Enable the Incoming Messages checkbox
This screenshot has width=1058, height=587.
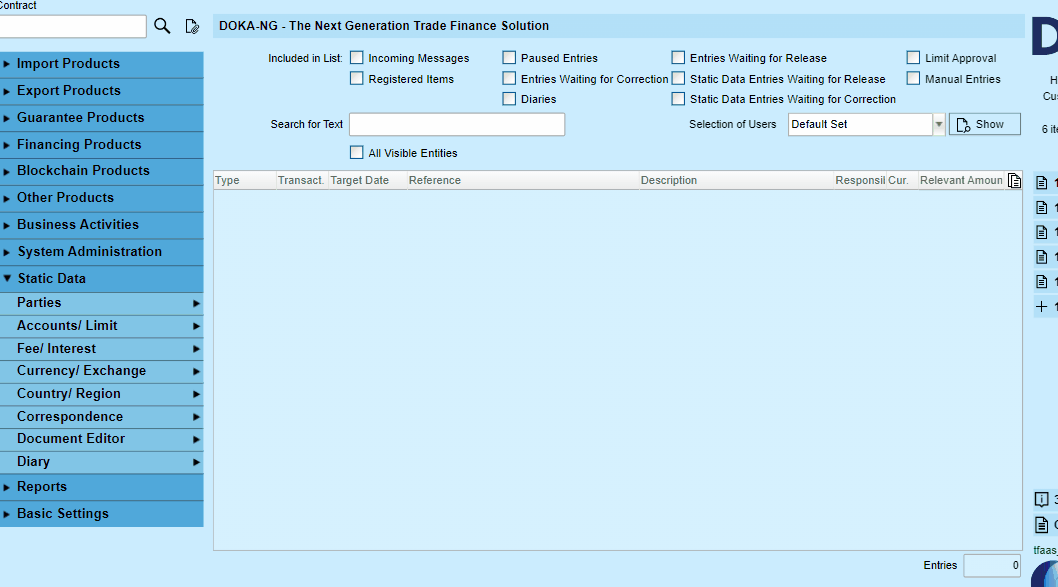pyautogui.click(x=357, y=58)
